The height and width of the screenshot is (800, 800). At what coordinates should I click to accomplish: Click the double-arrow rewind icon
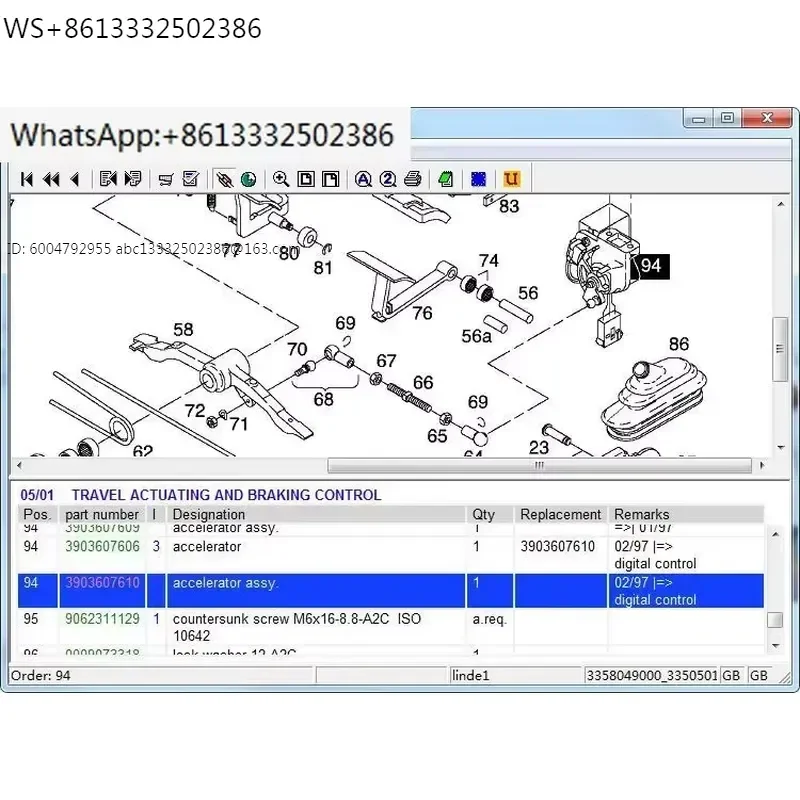point(52,180)
